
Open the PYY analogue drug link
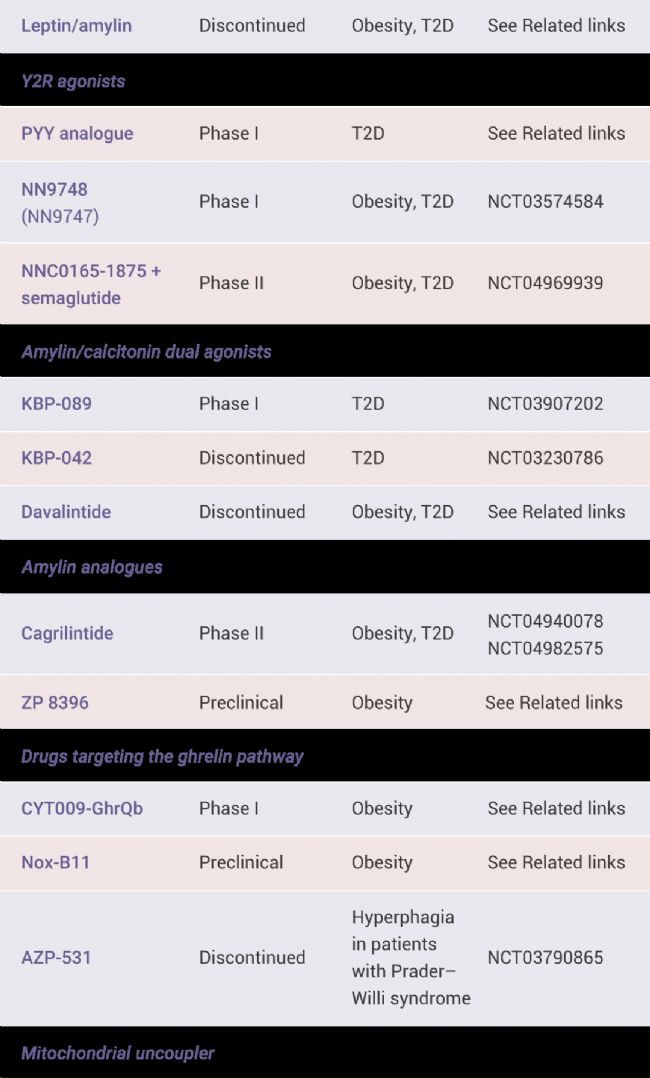tap(77, 133)
